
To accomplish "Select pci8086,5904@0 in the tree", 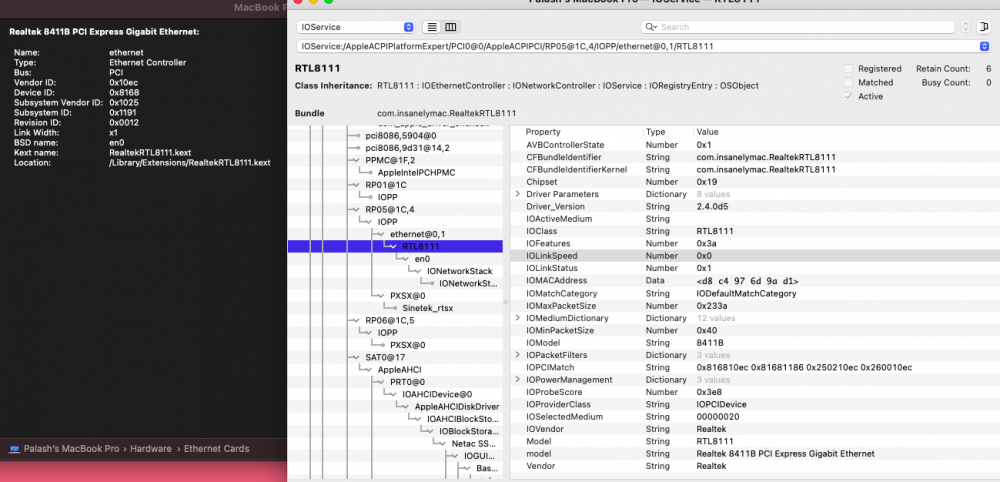I will [401, 135].
